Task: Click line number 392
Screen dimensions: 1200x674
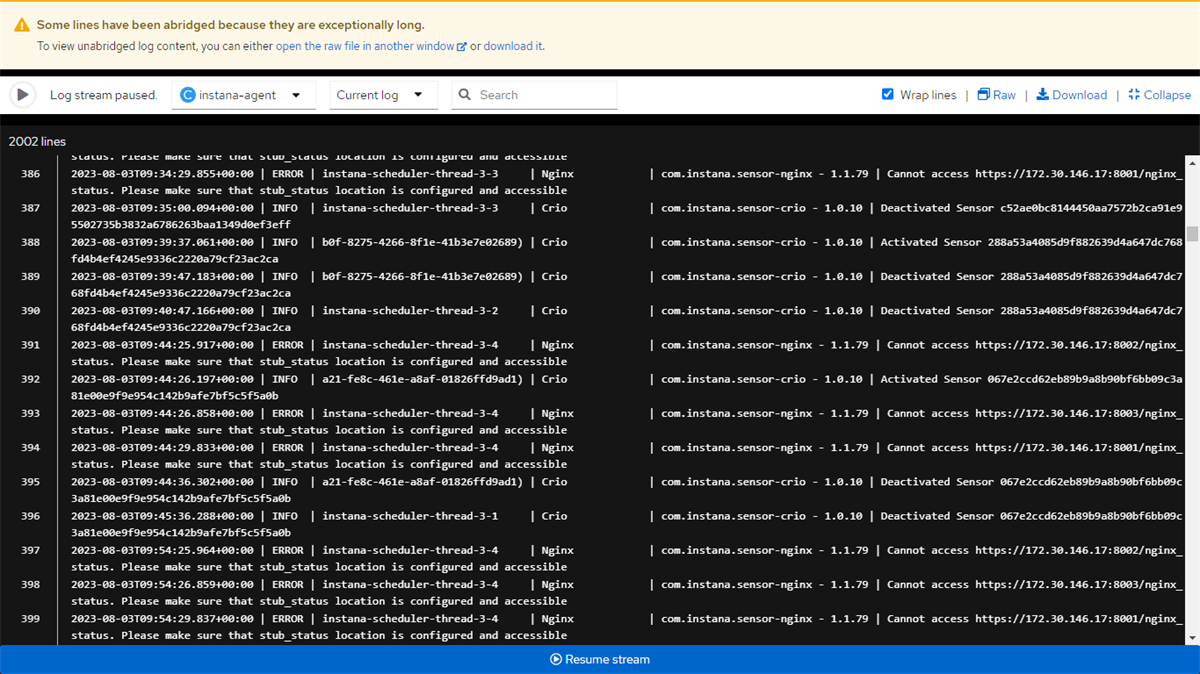Action: click(30, 379)
